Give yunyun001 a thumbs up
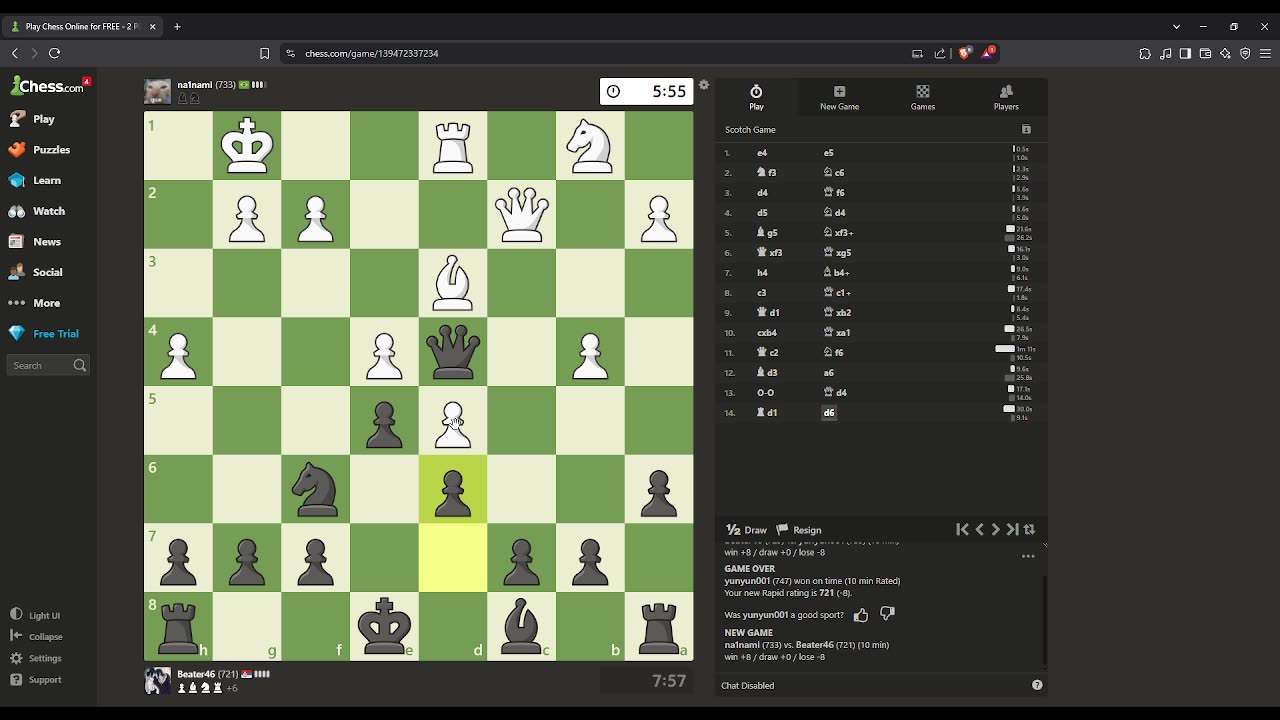 click(x=861, y=615)
